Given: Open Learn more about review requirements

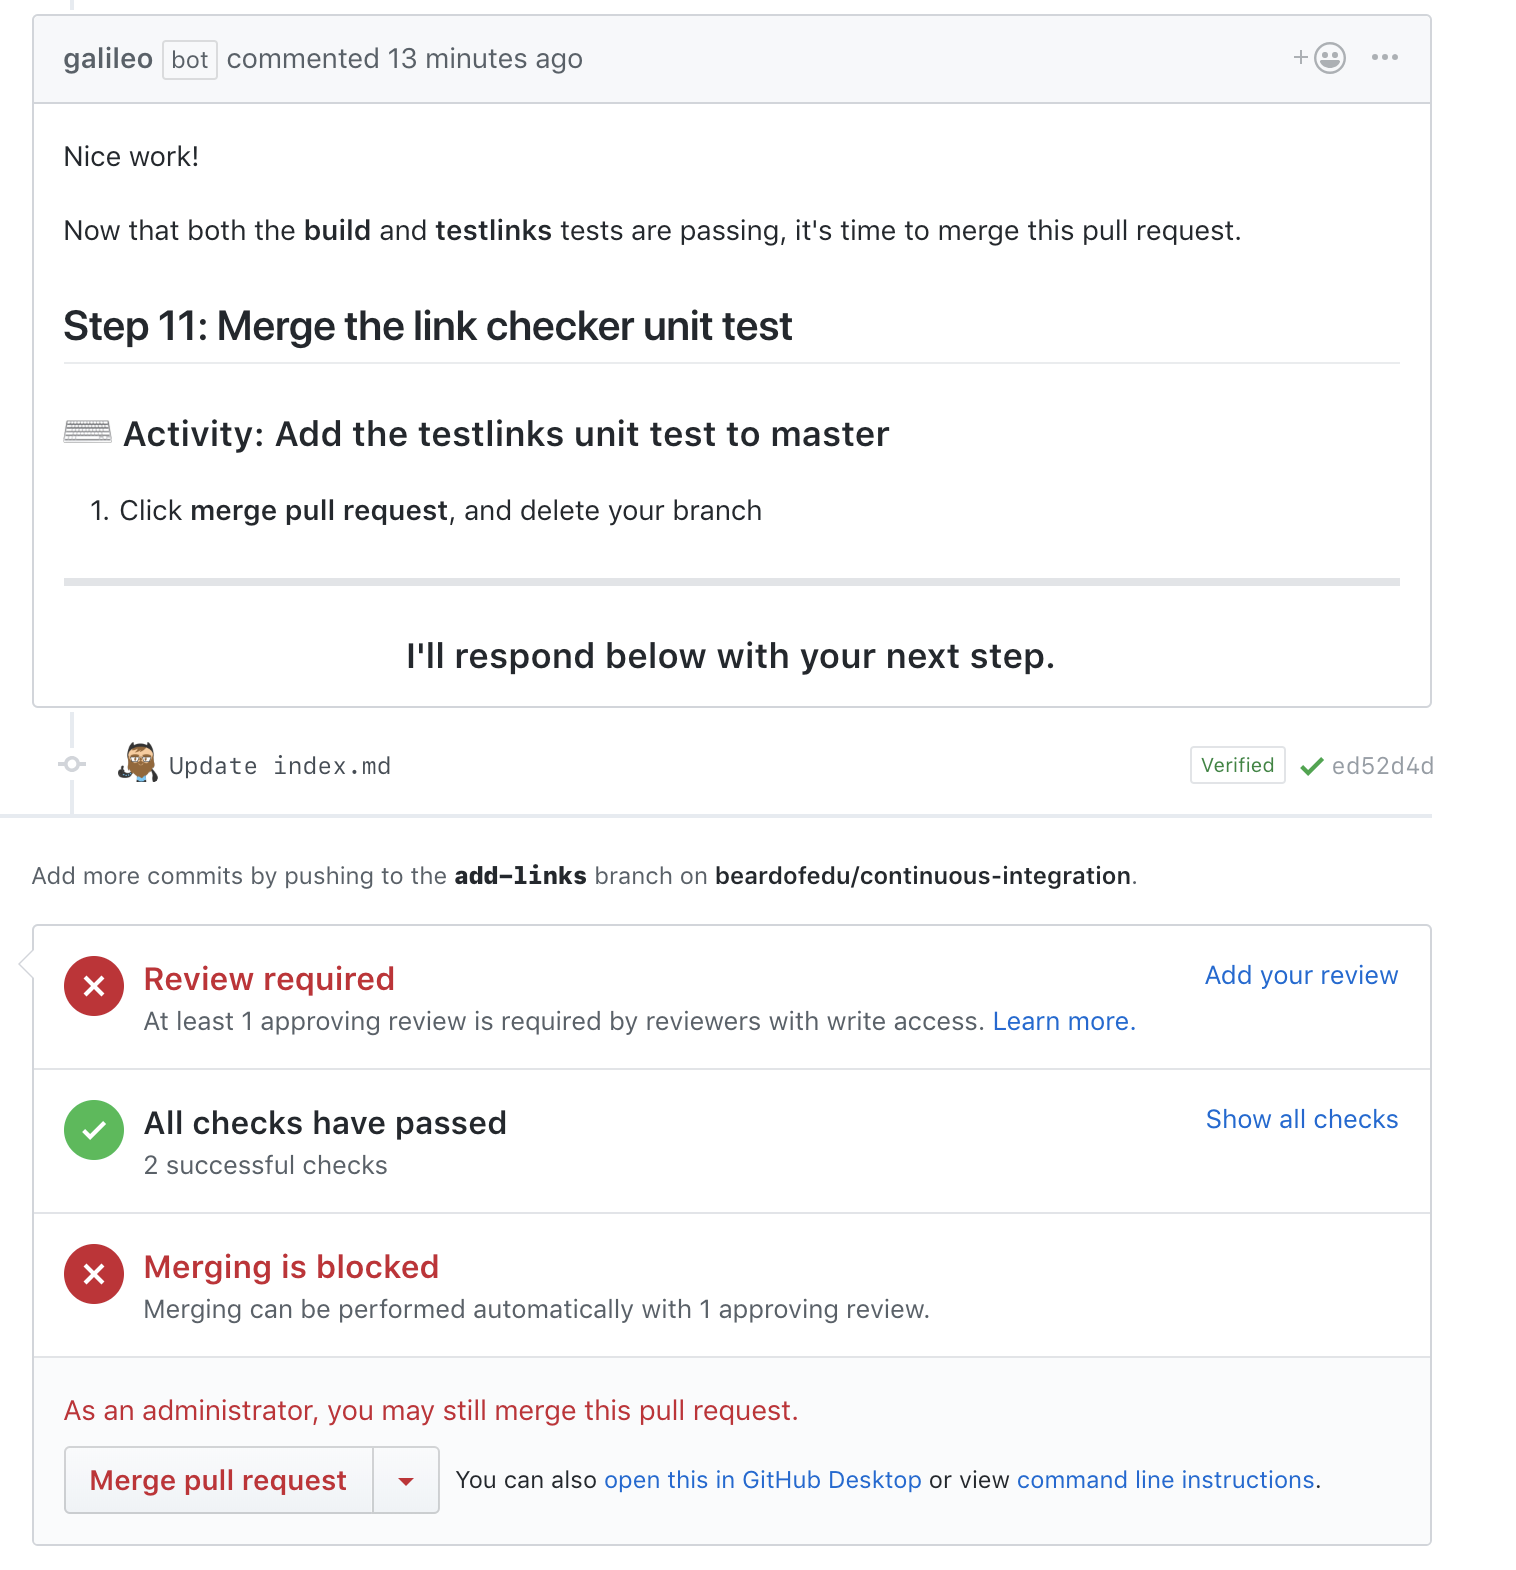Looking at the screenshot, I should click(1063, 1021).
